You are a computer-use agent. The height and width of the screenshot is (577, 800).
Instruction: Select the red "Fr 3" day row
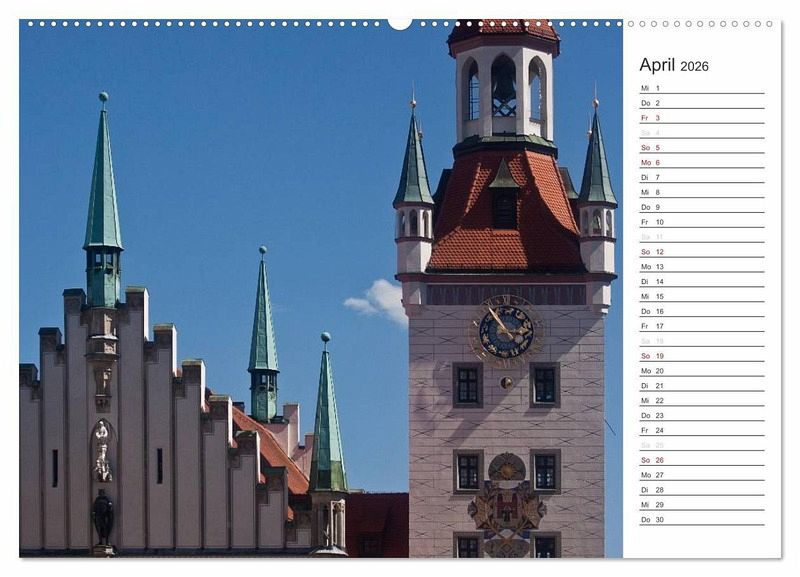(x=702, y=118)
